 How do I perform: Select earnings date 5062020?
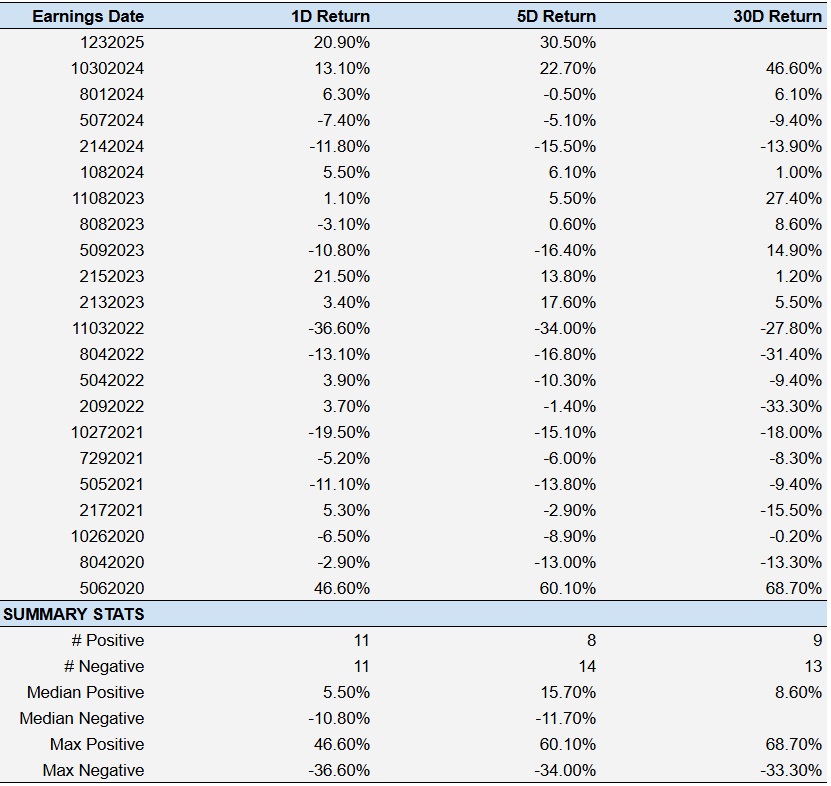(112, 588)
